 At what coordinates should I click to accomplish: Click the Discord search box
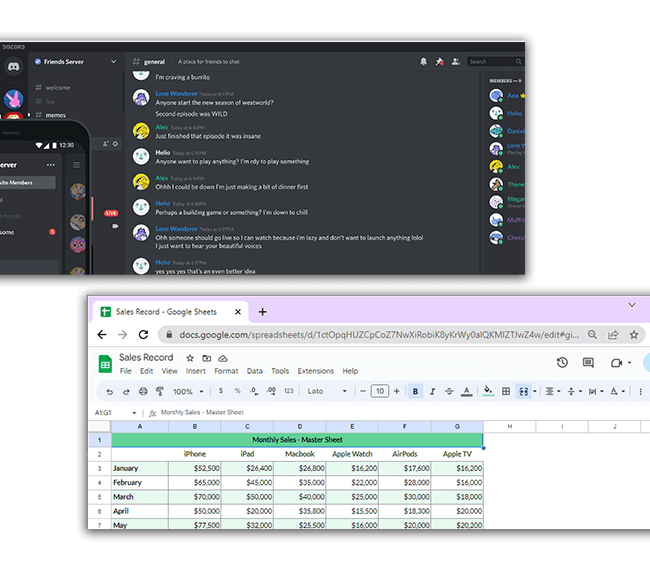[495, 62]
